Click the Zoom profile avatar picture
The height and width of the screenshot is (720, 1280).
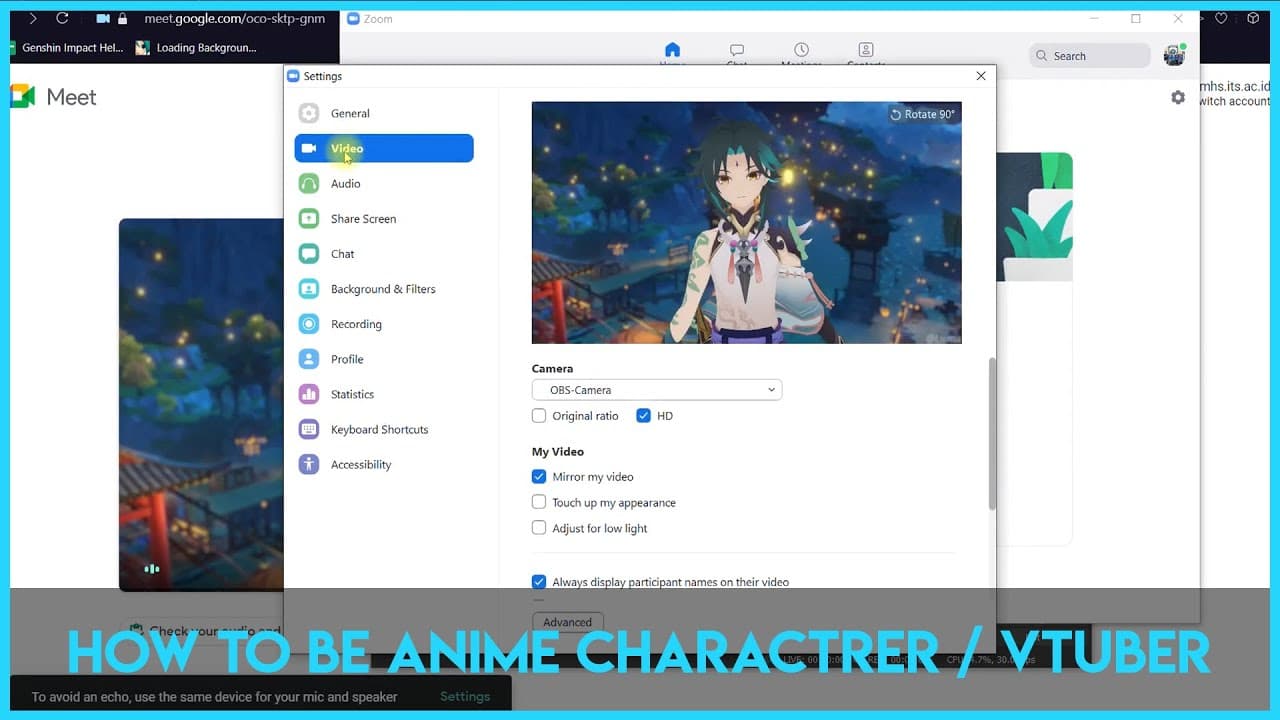(1174, 56)
